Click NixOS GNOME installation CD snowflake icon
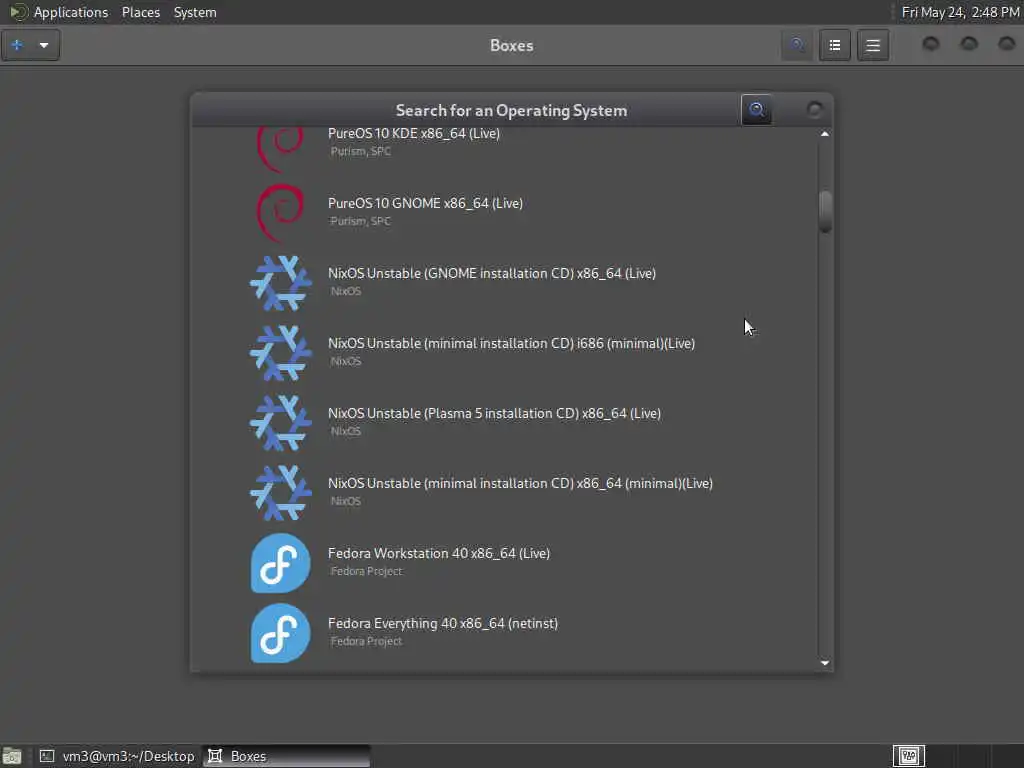 point(280,282)
